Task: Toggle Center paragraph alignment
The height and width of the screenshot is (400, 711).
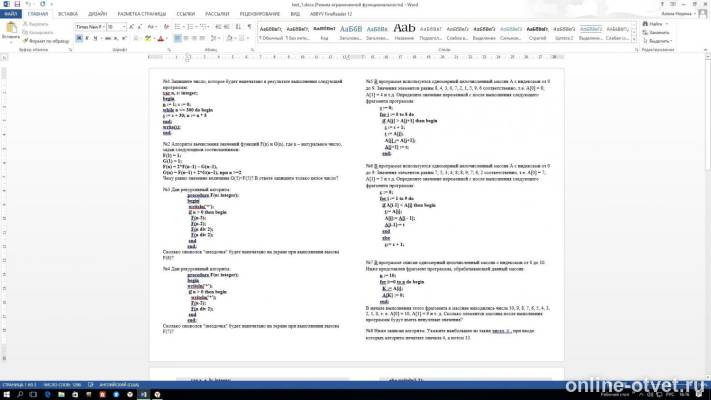Action: point(186,39)
